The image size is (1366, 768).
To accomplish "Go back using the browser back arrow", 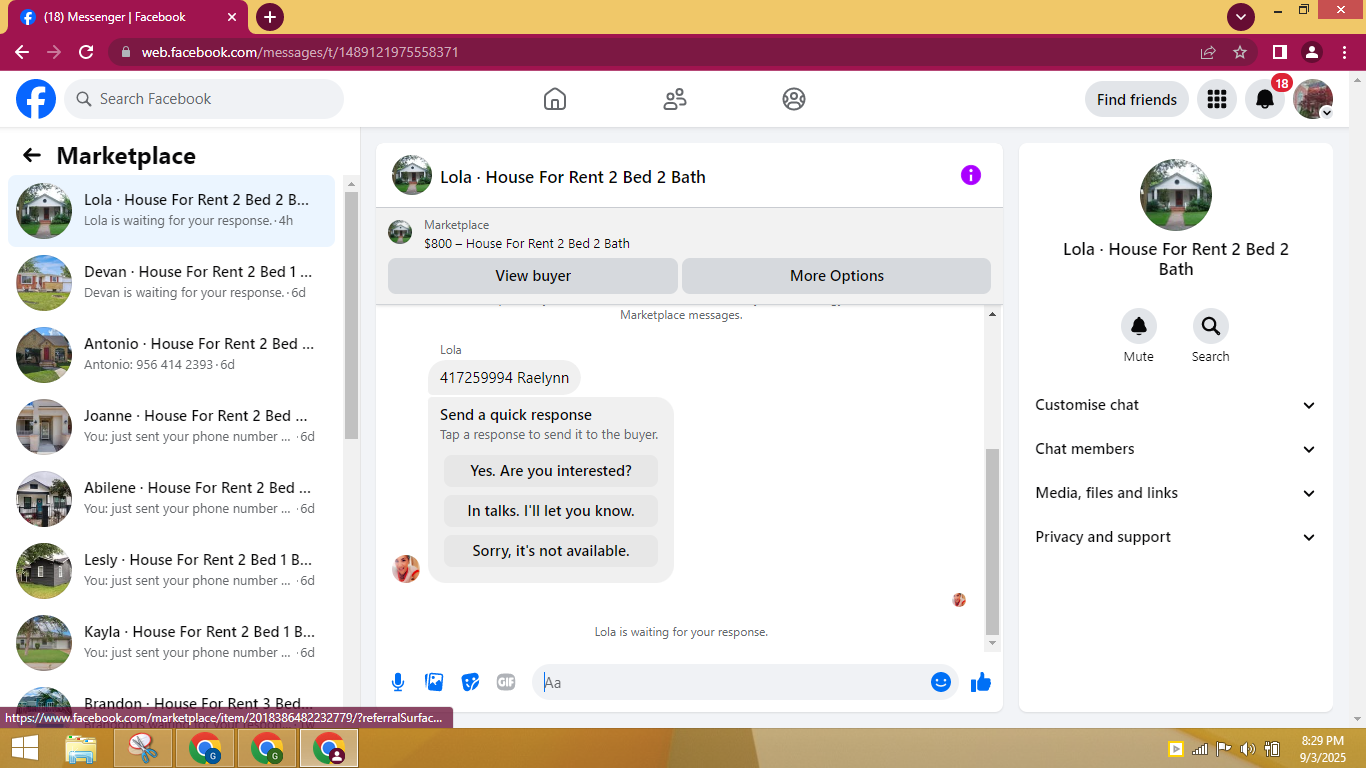I will (22, 52).
